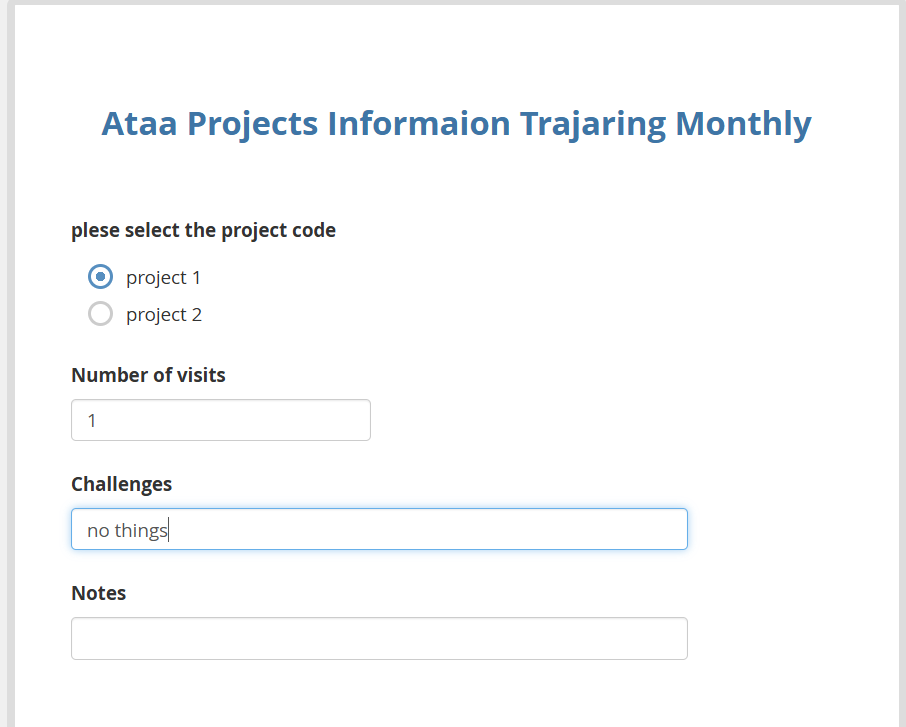
Task: Click the "project 1" option label
Action: tap(163, 277)
